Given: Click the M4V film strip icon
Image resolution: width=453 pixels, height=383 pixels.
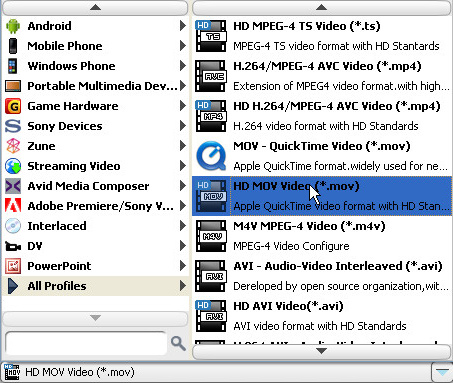Looking at the screenshot, I should 211,236.
